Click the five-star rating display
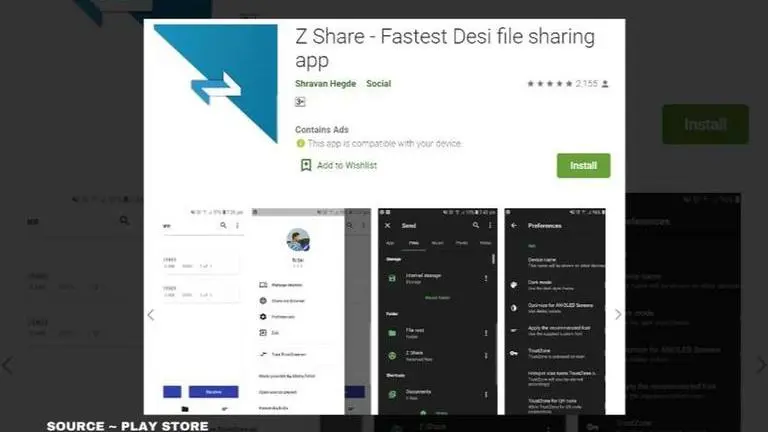 pos(550,84)
